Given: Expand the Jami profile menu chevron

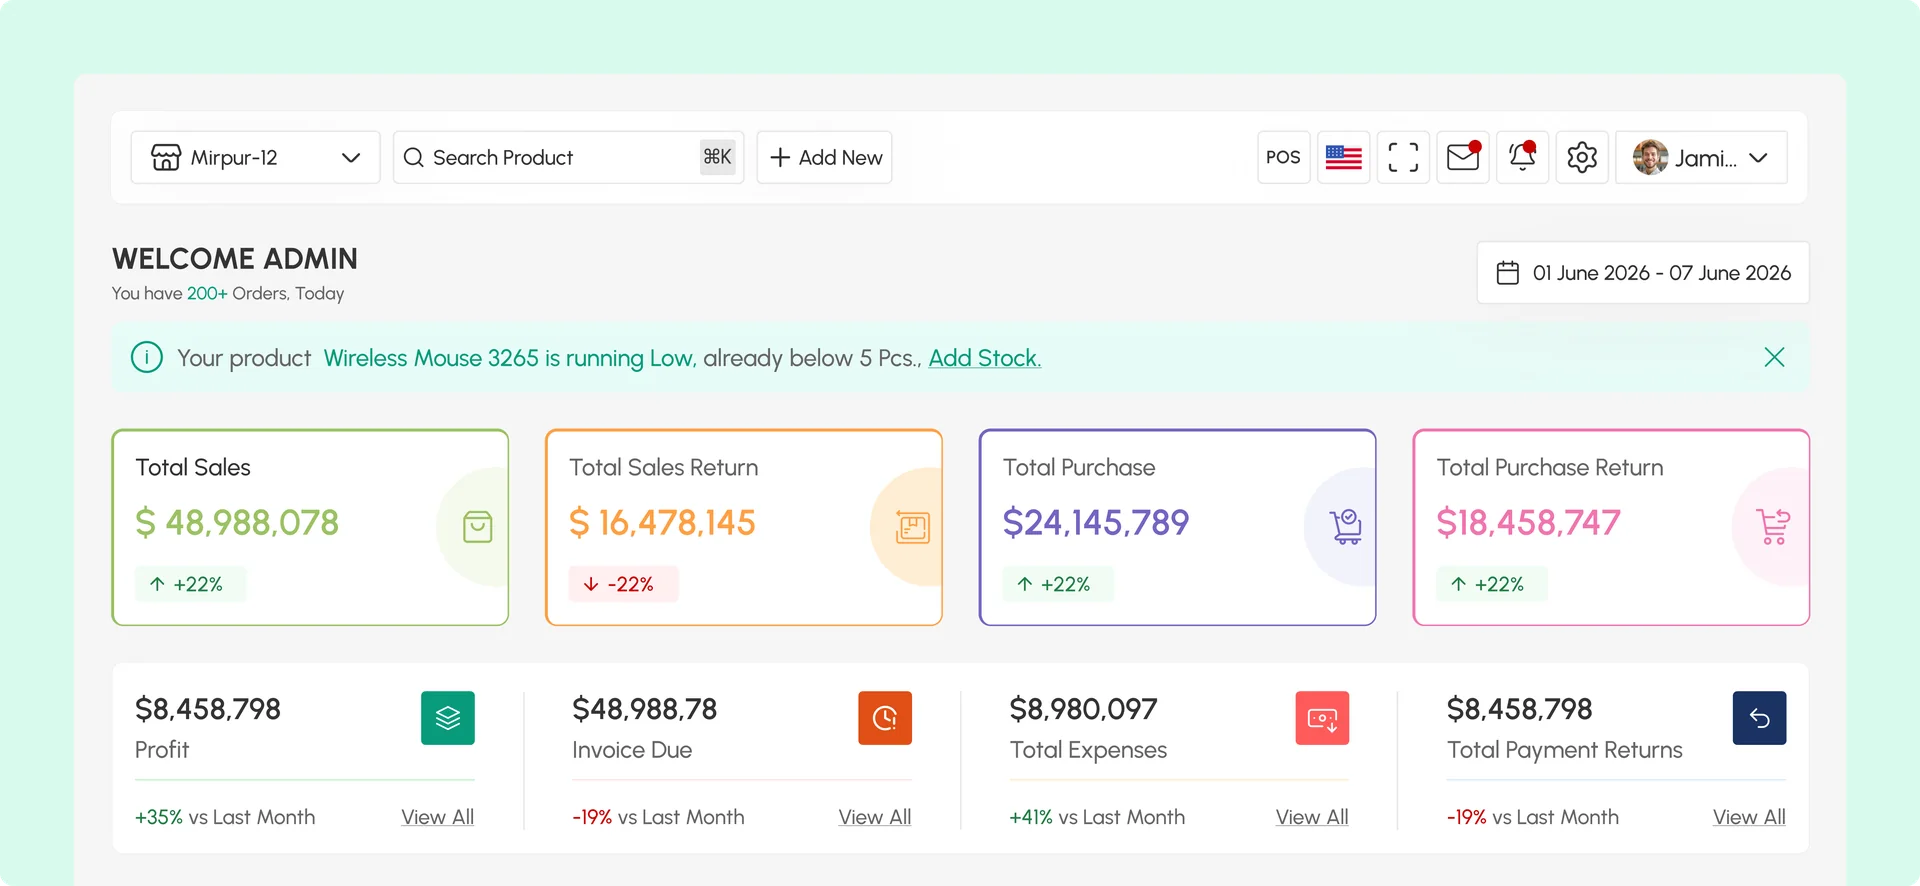Looking at the screenshot, I should 1759,158.
